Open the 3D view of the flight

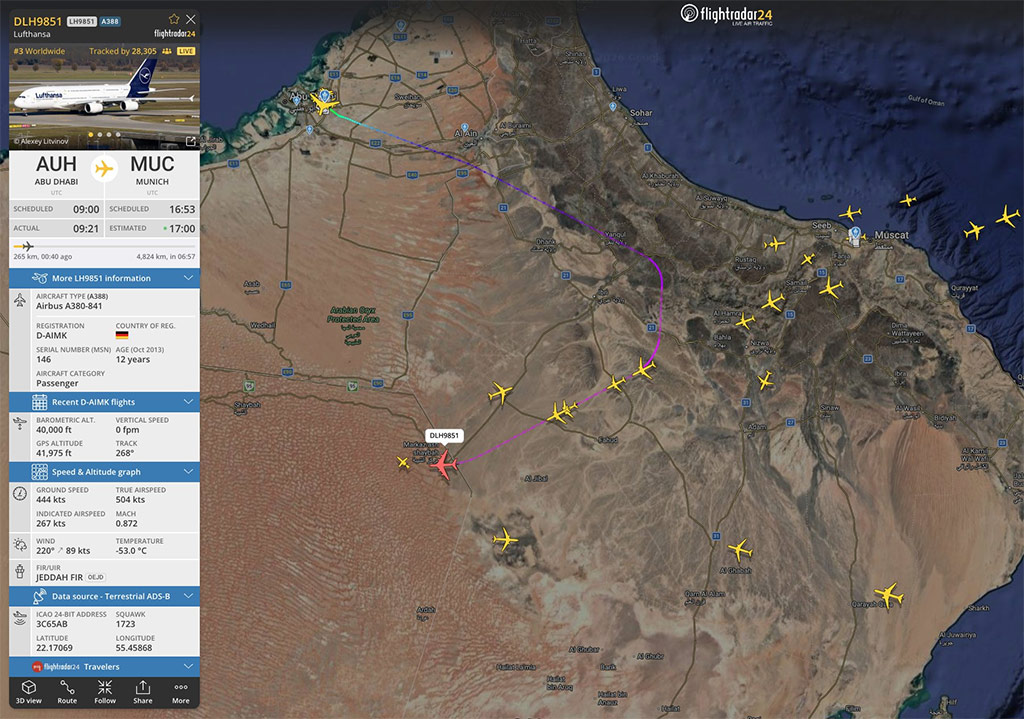click(29, 691)
